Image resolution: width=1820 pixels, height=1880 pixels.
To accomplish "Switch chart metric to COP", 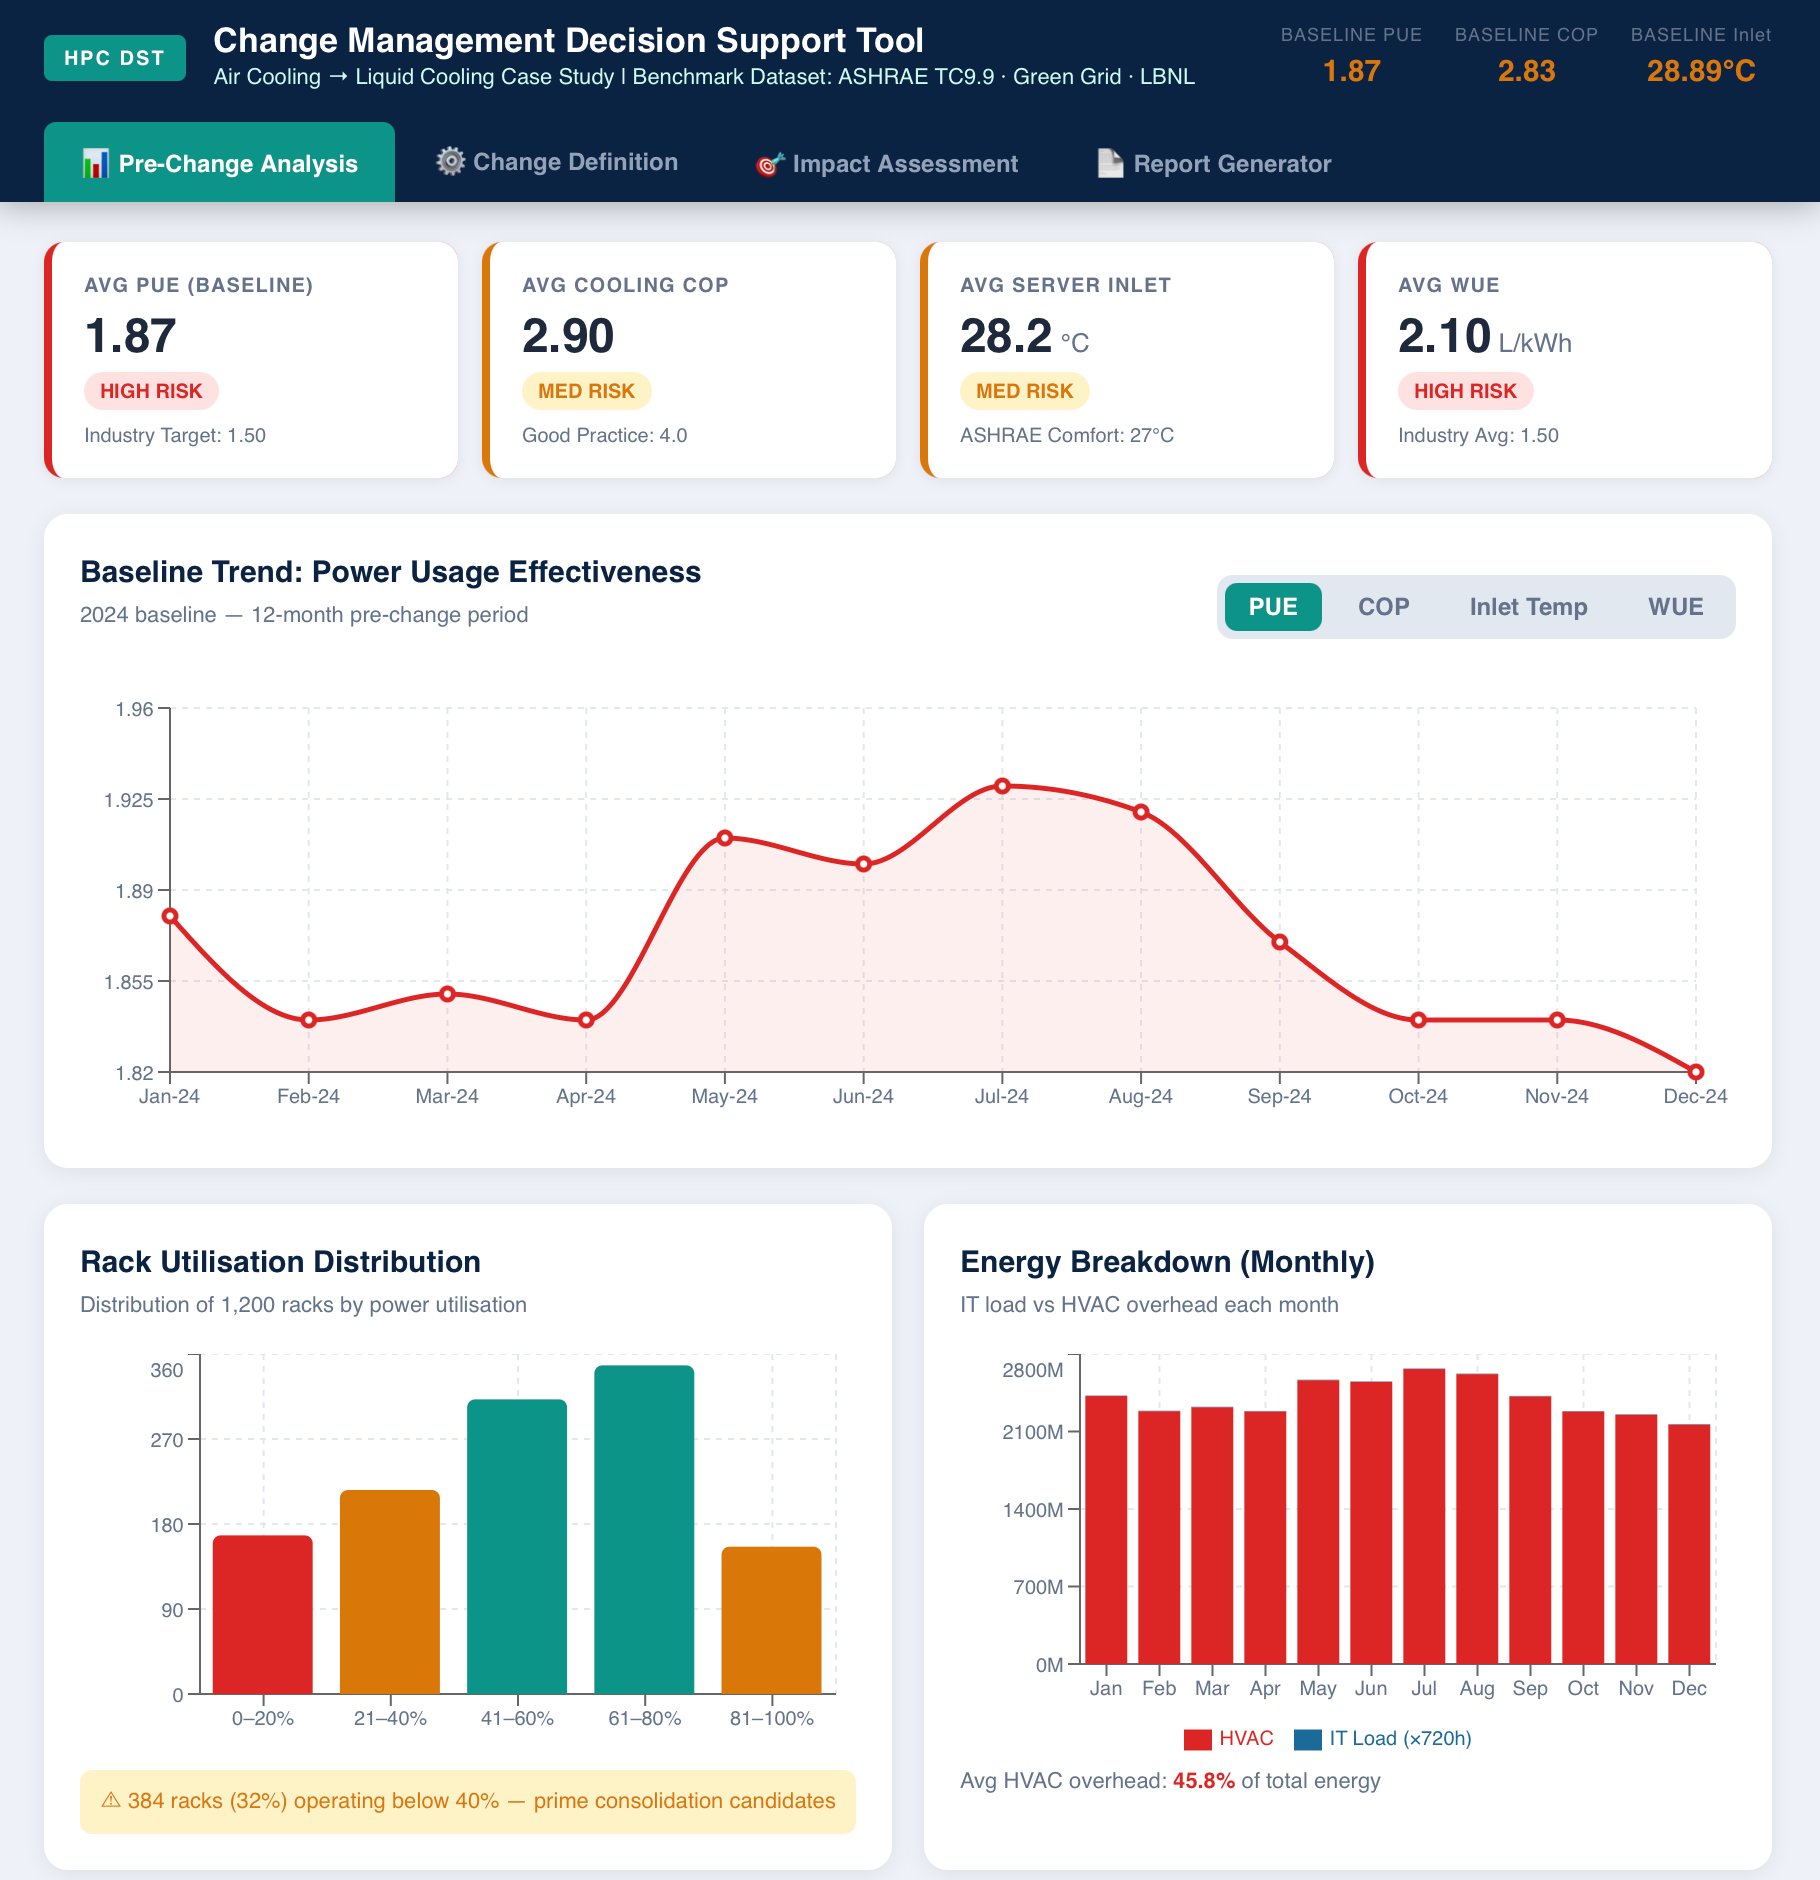I will coord(1383,607).
